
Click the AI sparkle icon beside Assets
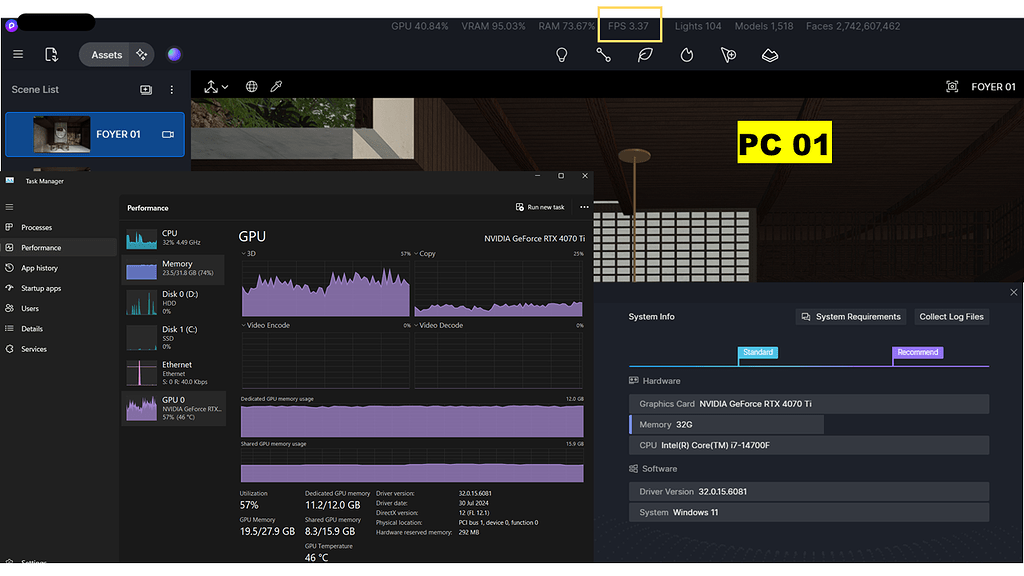143,54
